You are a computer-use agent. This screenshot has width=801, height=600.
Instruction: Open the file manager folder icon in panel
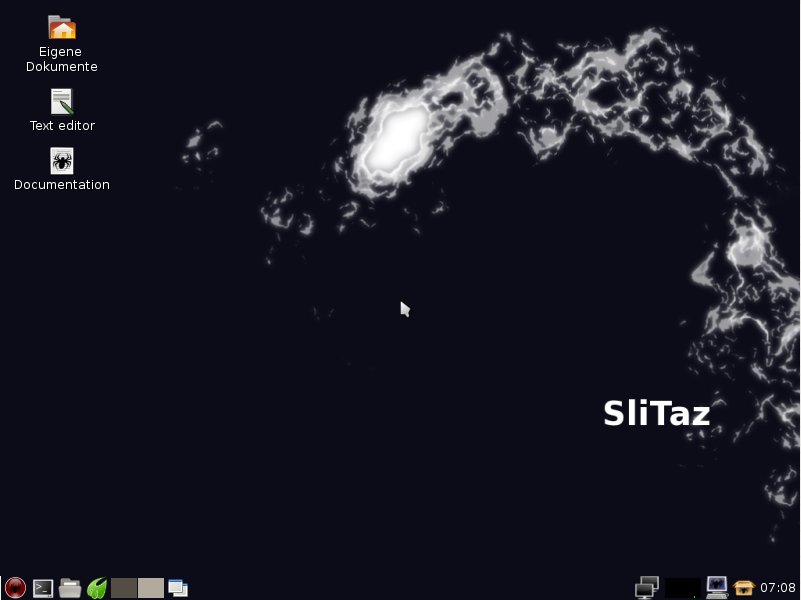pos(70,588)
